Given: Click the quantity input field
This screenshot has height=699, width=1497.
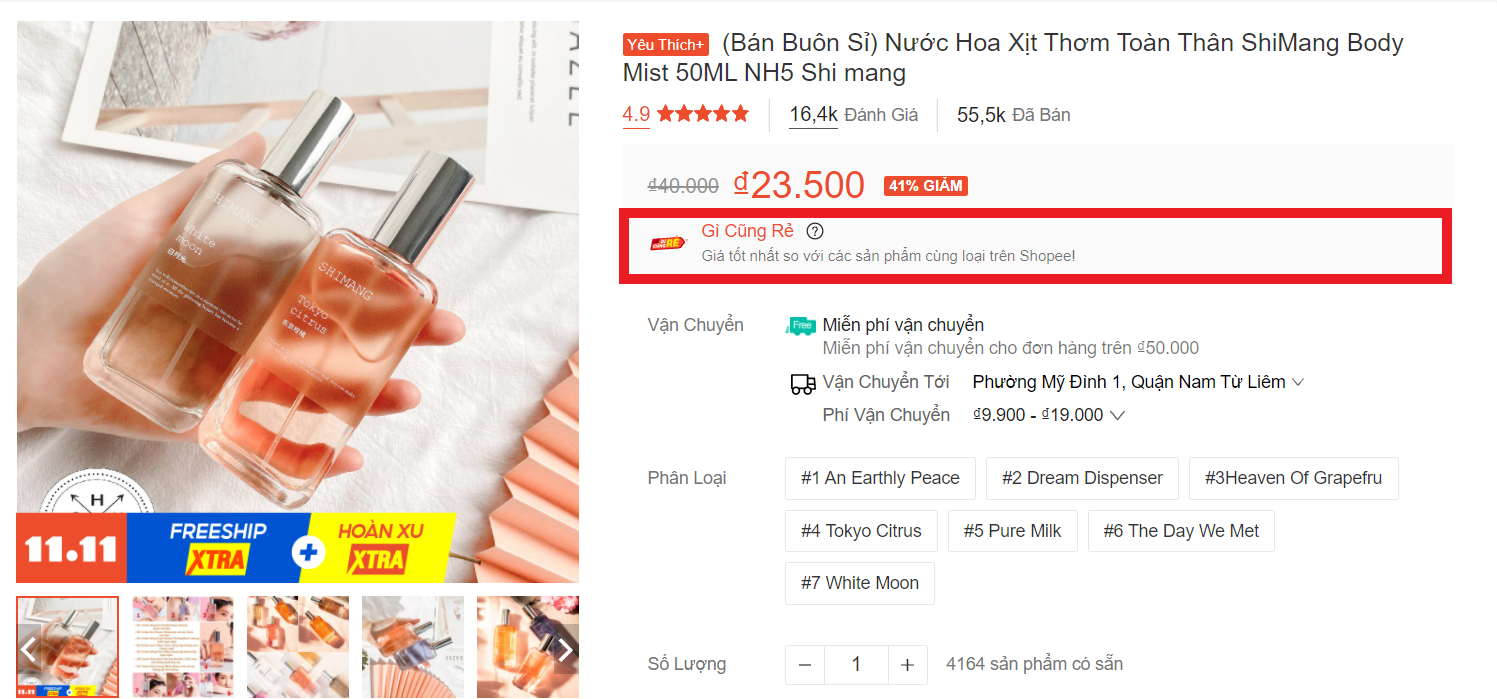Looking at the screenshot, I should (856, 665).
